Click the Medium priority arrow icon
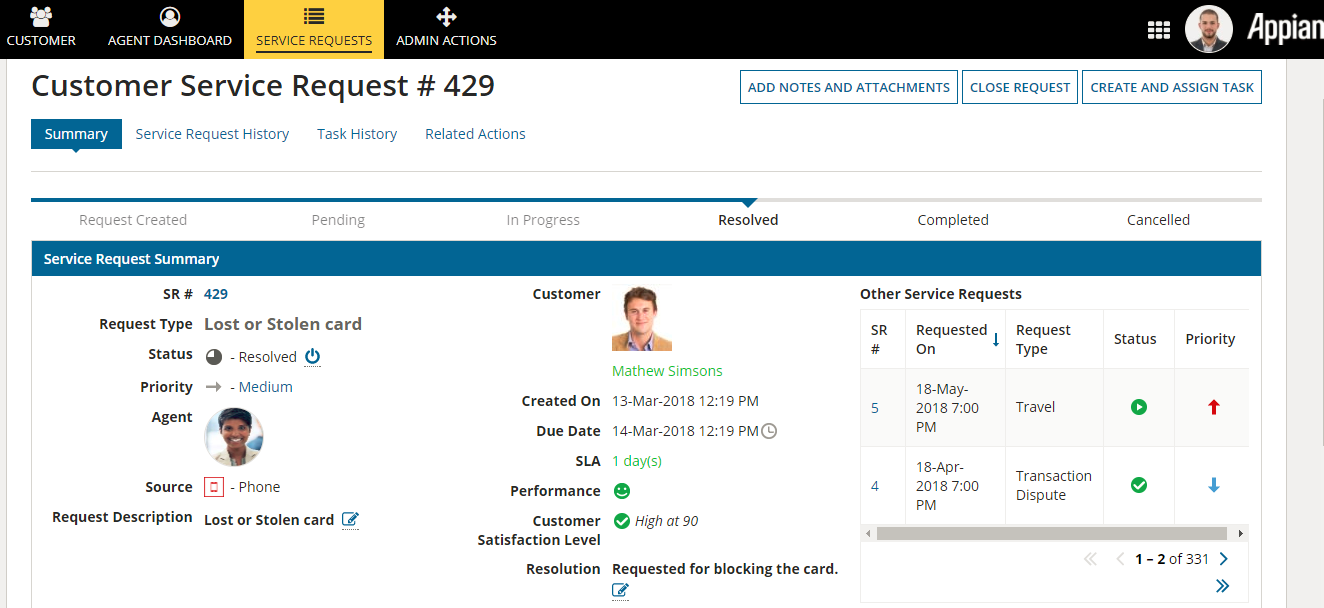This screenshot has width=1324, height=608. tap(213, 387)
